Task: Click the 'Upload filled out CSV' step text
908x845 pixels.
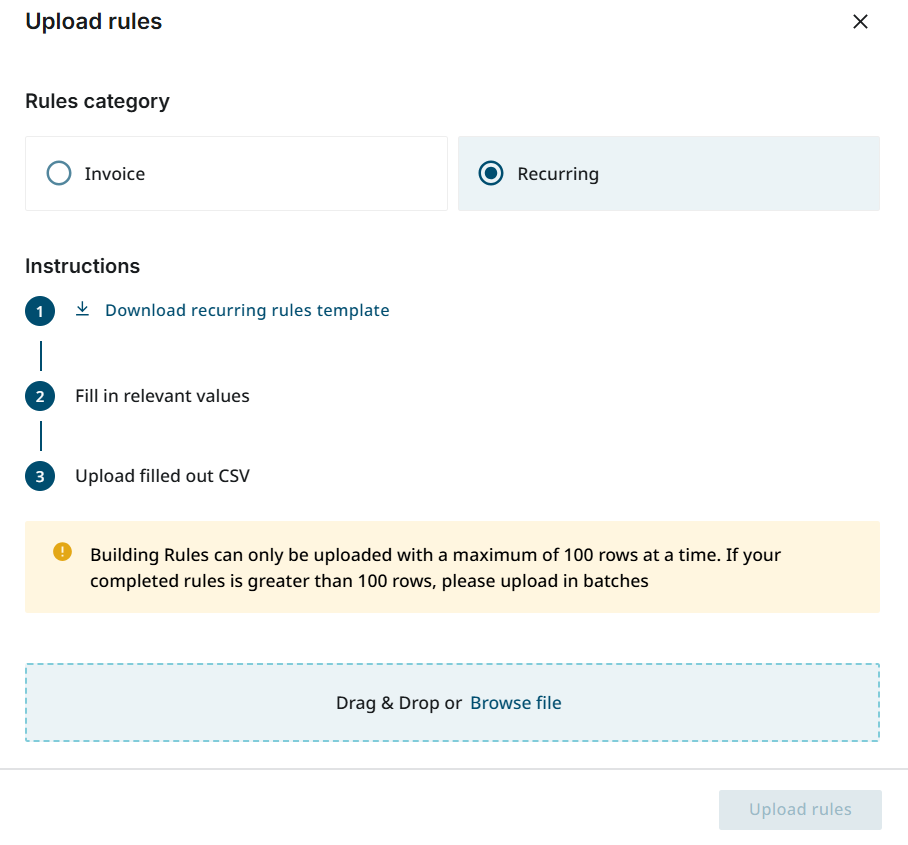Action: 162,476
